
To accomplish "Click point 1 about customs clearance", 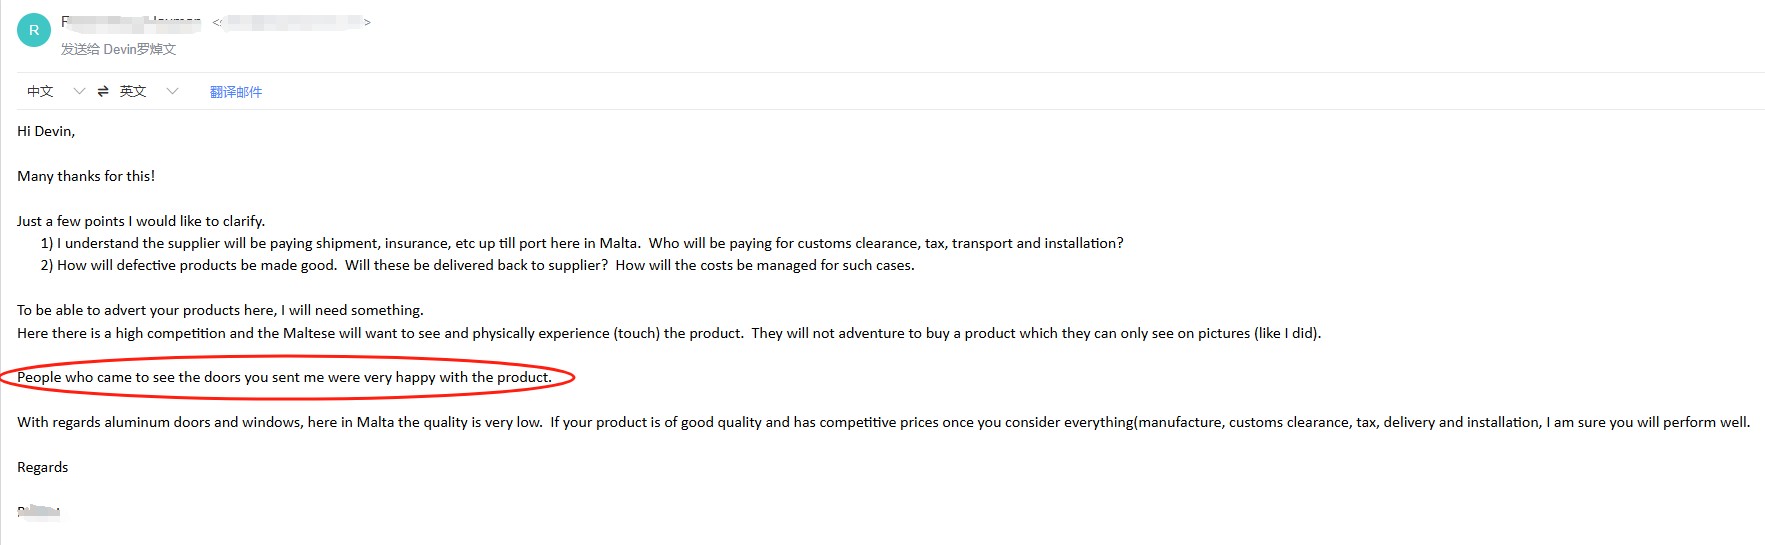I will [x=582, y=243].
